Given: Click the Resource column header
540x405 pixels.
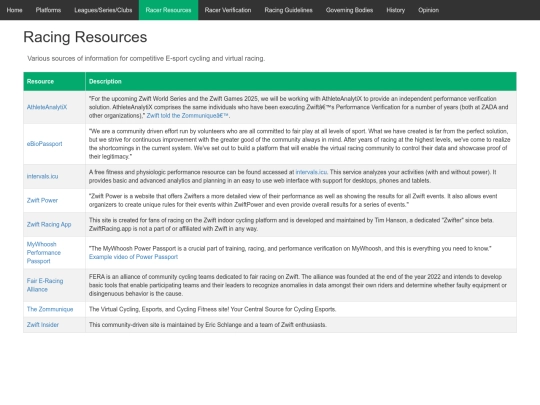Looking at the screenshot, I should (54, 82).
